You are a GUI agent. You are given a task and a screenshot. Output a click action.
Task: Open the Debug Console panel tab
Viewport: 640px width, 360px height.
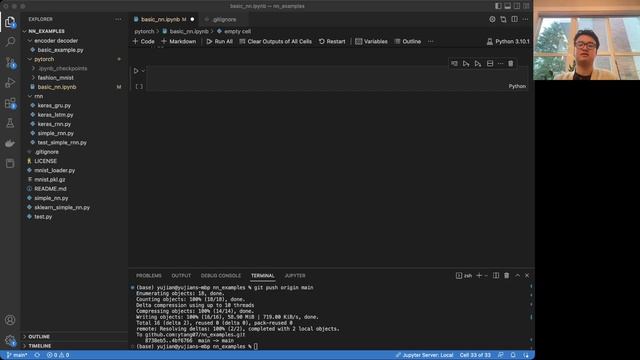click(x=221, y=276)
